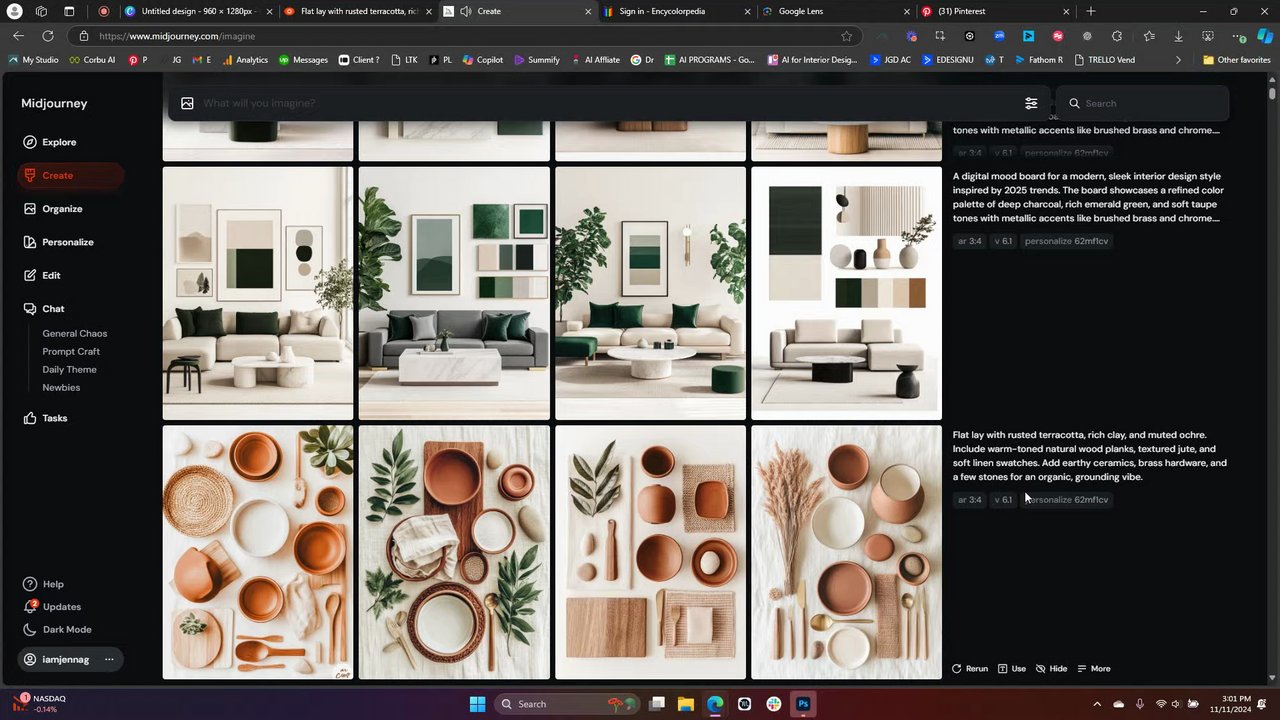
Task: Open Photoshop from the Windows taskbar
Action: coord(803,704)
